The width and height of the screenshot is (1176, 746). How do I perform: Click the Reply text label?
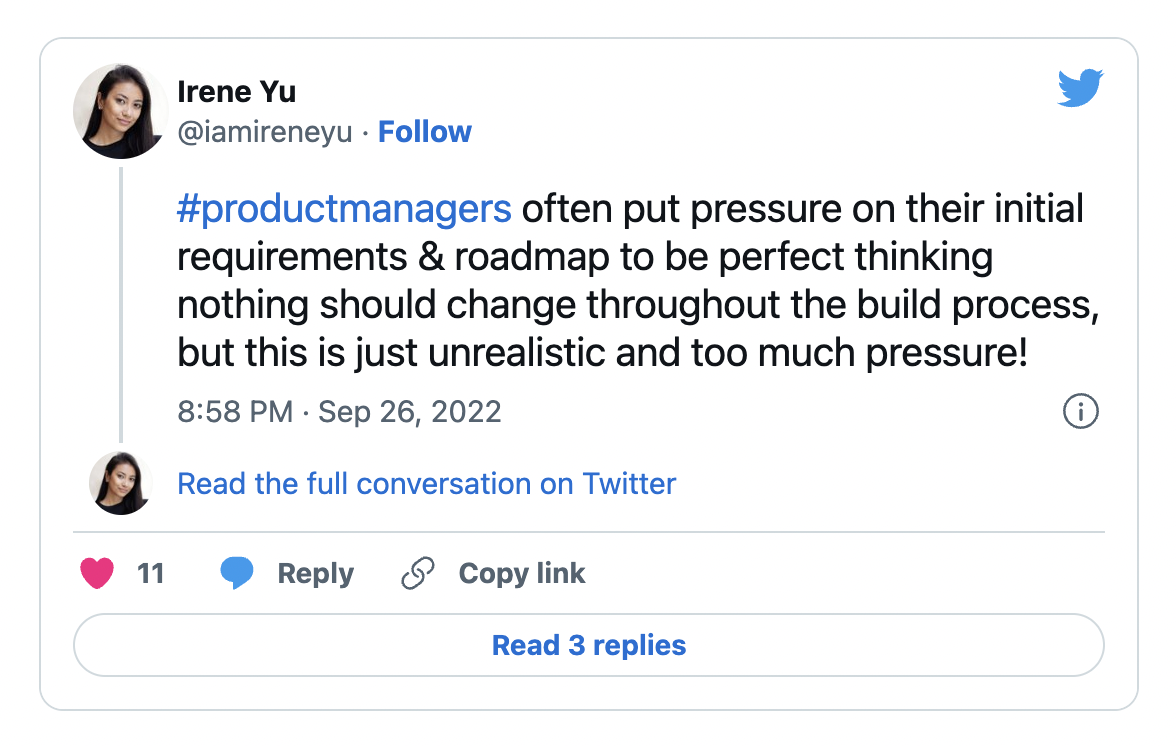(315, 574)
